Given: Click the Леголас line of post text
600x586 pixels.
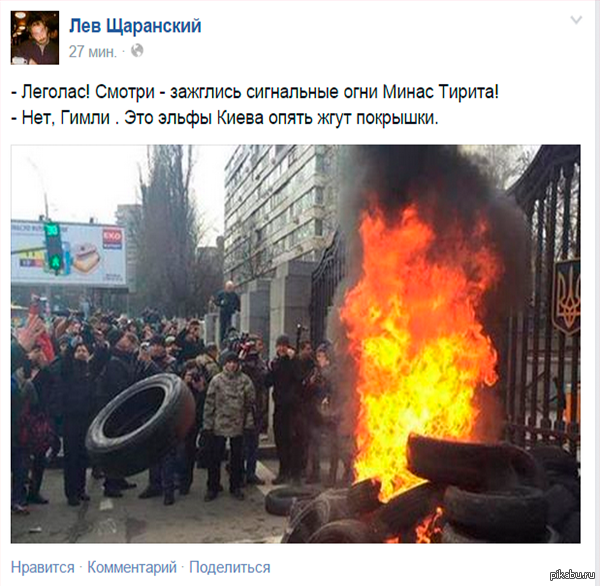Looking at the screenshot, I should [255, 92].
